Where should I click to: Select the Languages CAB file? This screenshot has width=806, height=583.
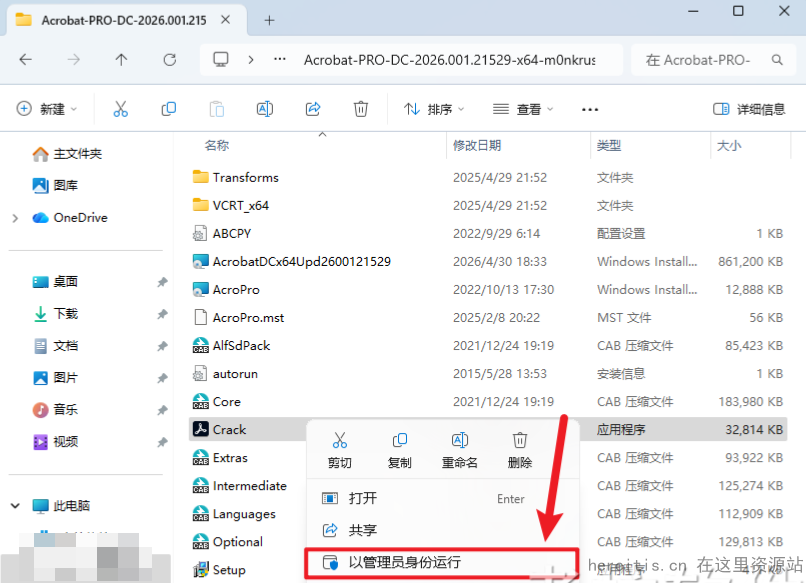[234, 514]
